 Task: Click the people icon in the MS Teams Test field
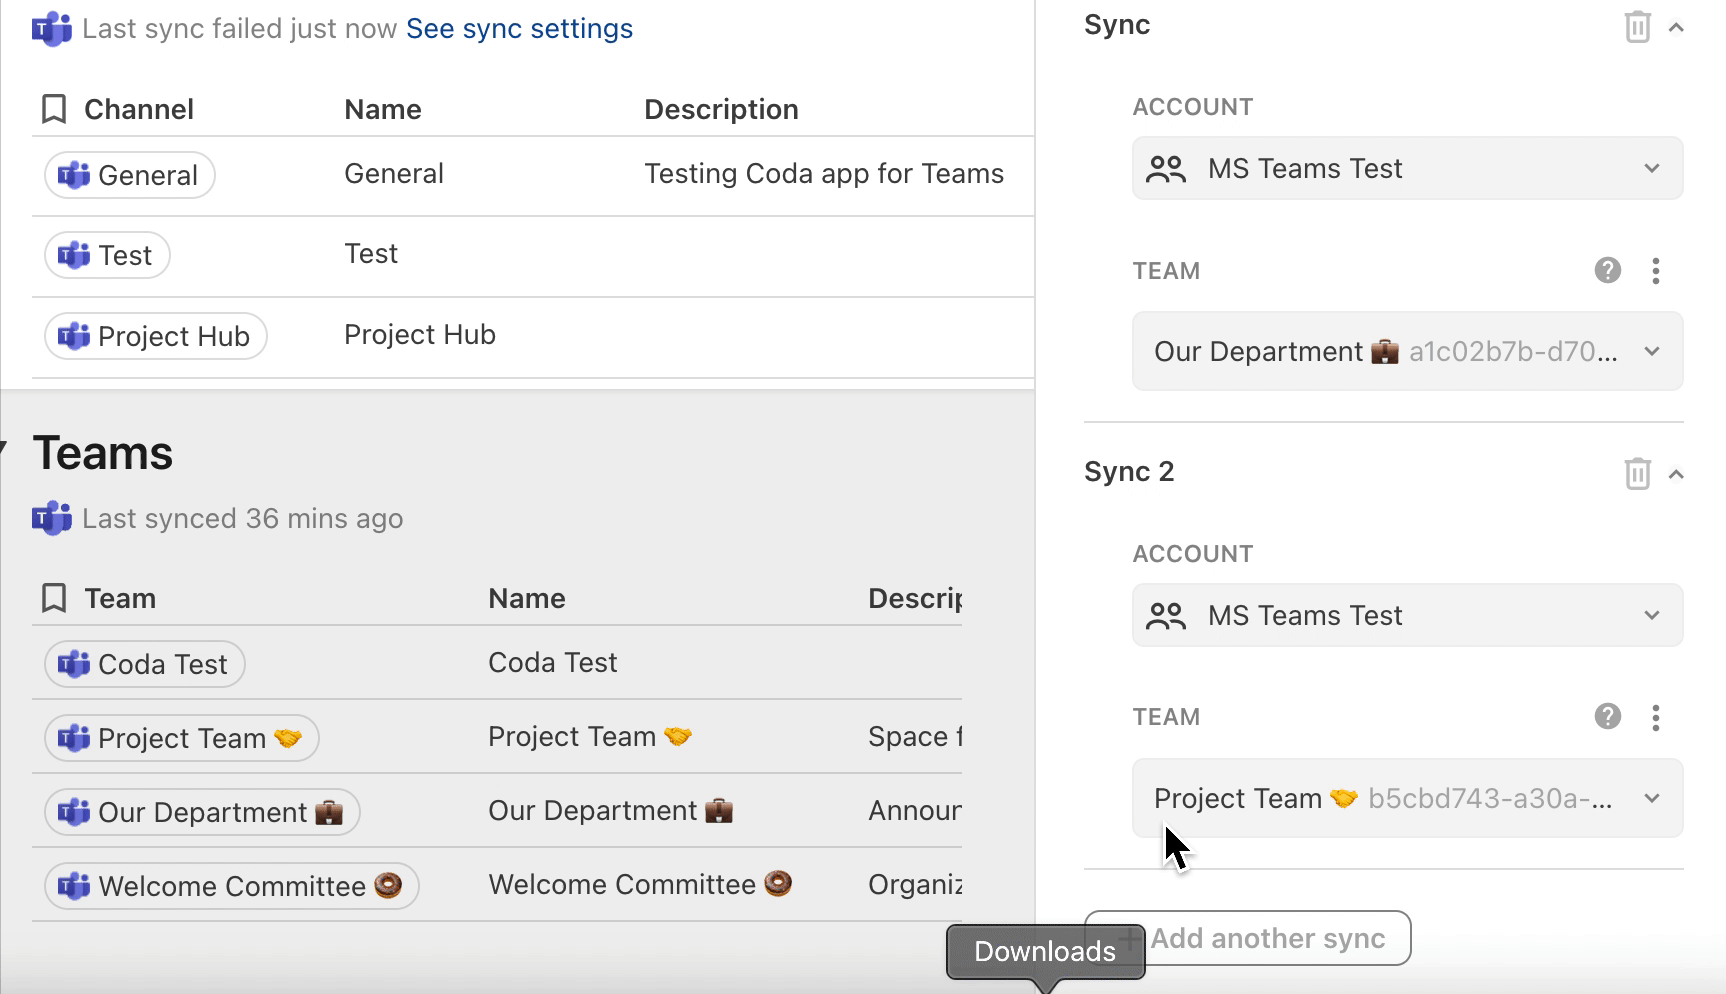[1166, 168]
